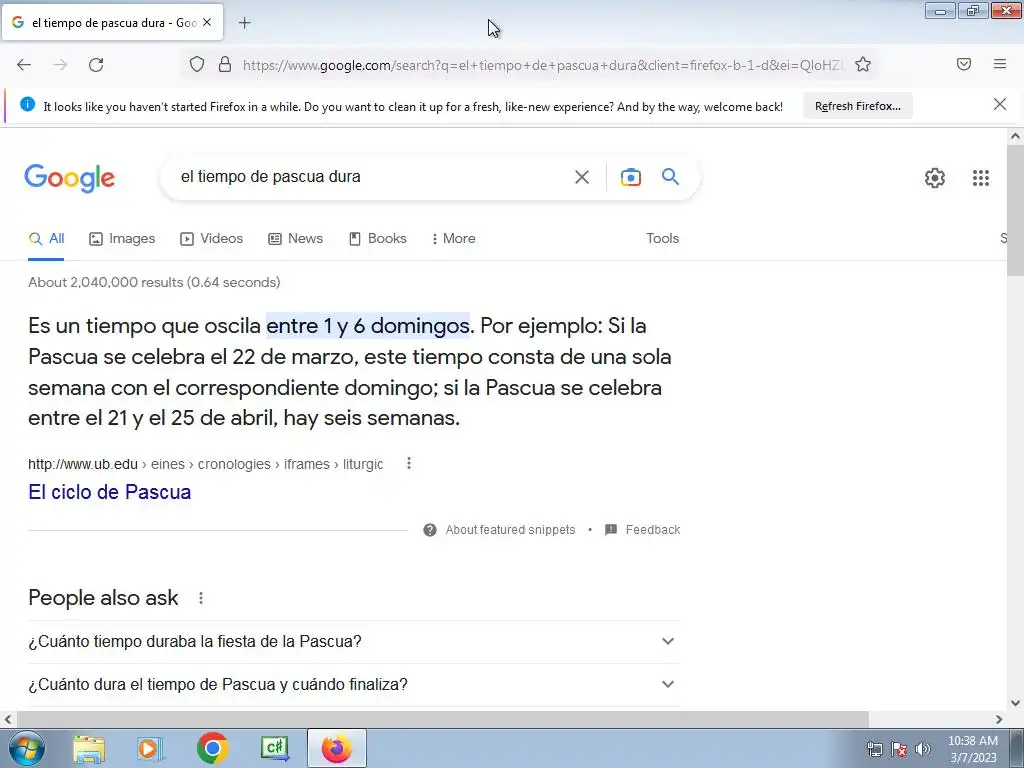This screenshot has height=768, width=1024.
Task: Click the horizontal scrollbar left arrow
Action: 8,720
